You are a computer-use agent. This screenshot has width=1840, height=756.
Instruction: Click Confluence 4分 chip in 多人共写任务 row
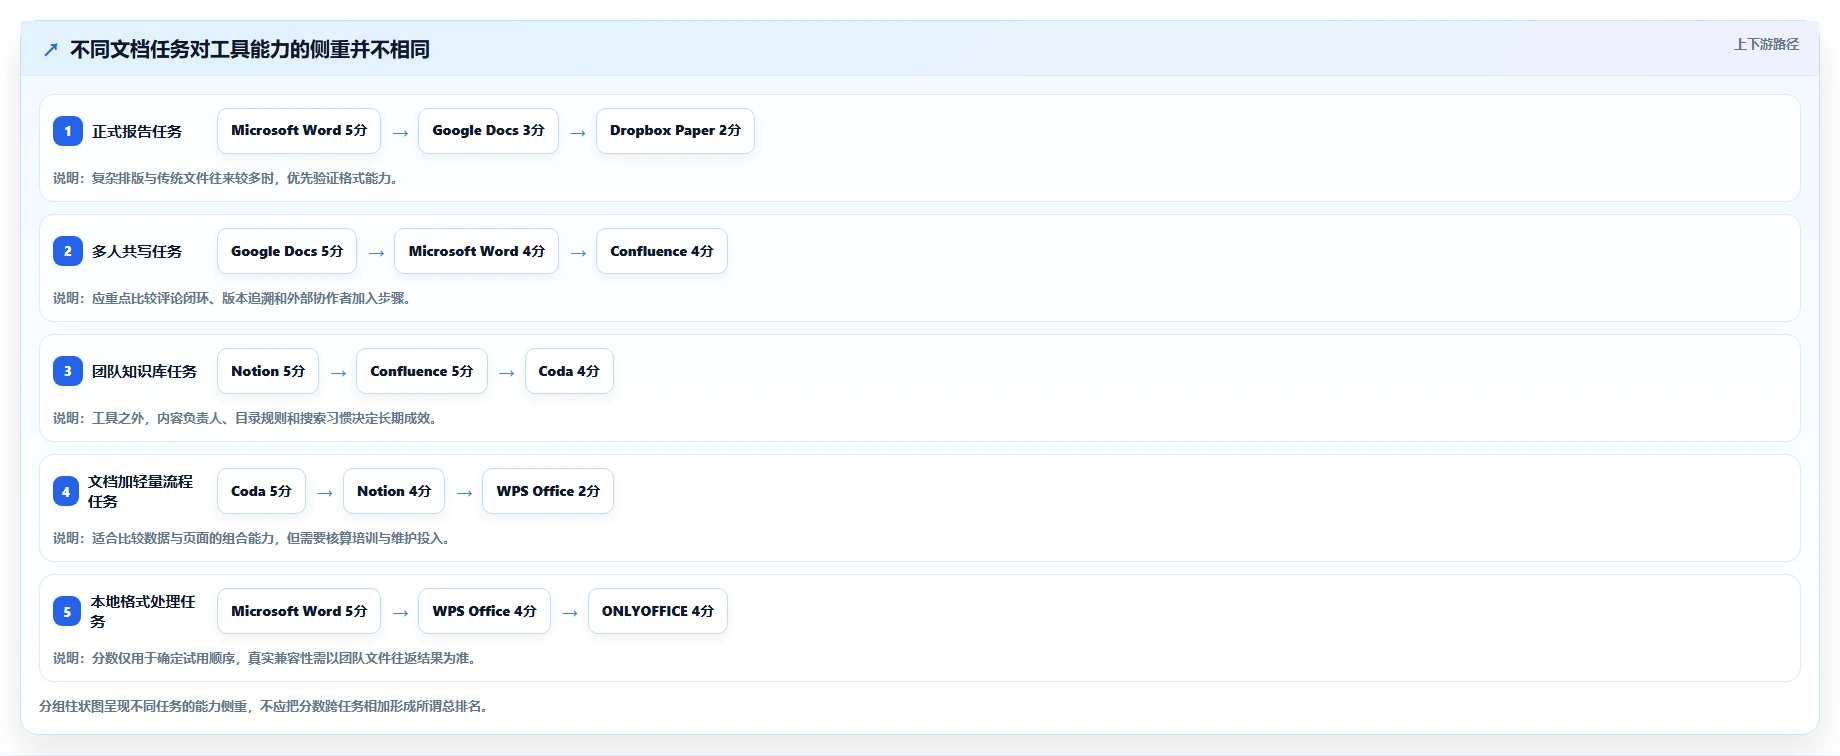pyautogui.click(x=662, y=251)
